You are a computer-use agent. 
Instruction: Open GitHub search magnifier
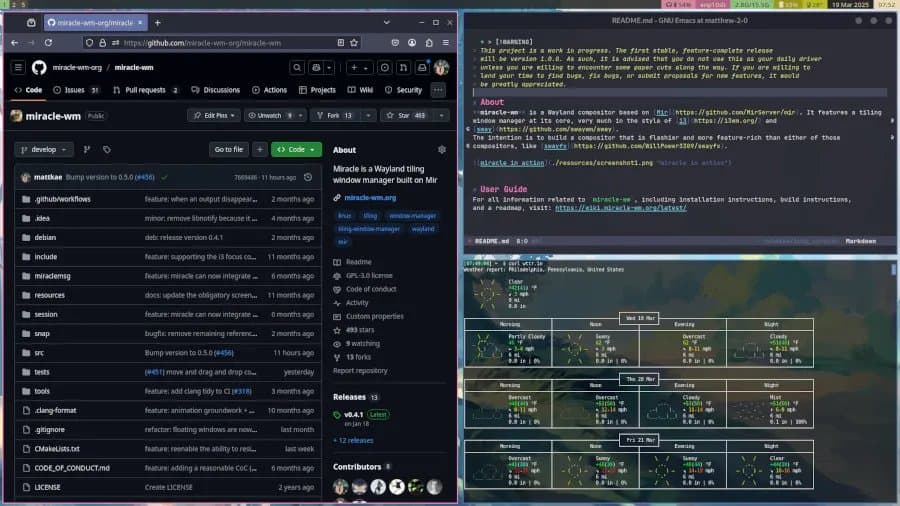click(297, 68)
